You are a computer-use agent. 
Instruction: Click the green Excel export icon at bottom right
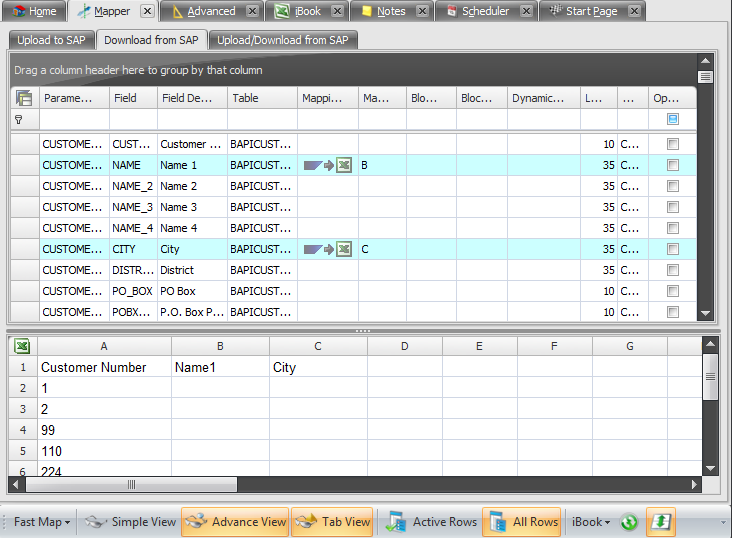(661, 522)
